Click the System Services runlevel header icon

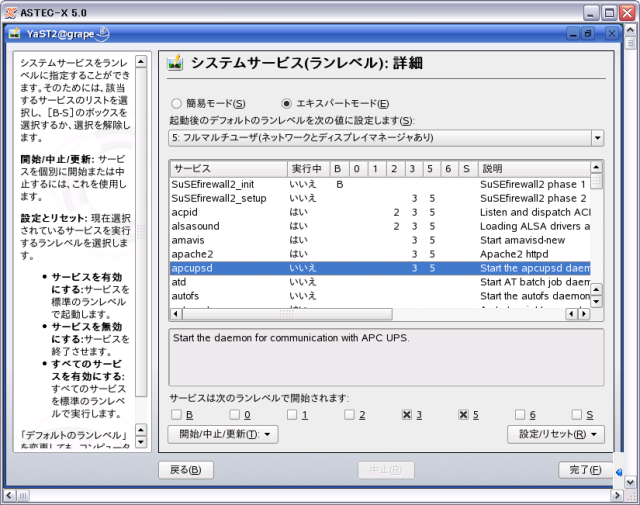(x=176, y=64)
